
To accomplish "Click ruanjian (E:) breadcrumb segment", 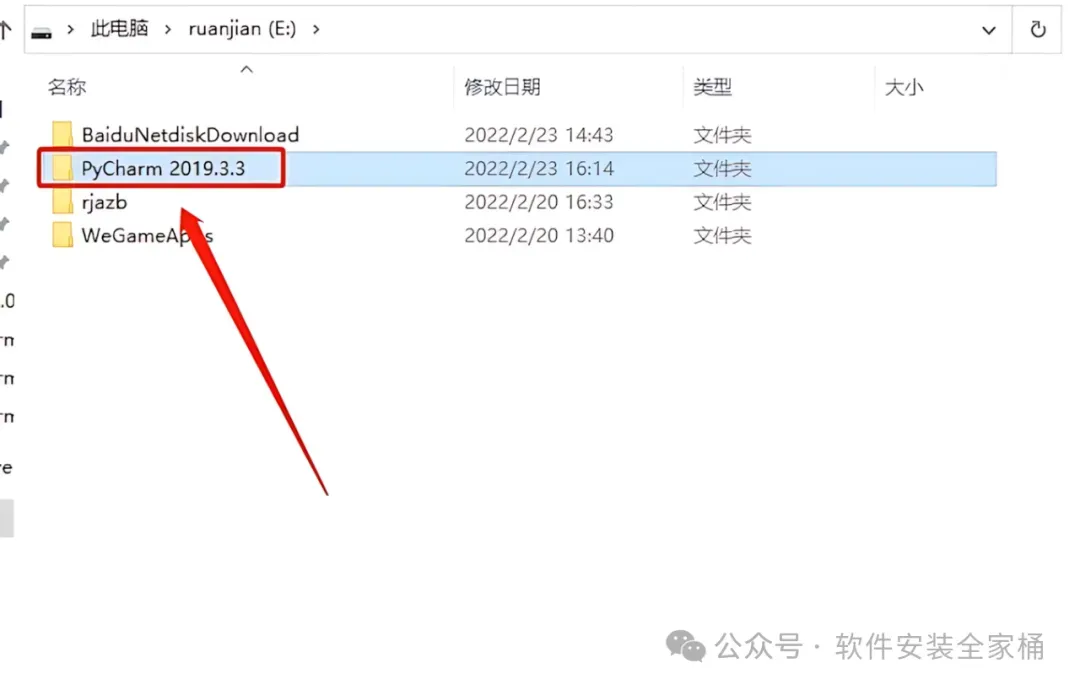I will (x=242, y=29).
